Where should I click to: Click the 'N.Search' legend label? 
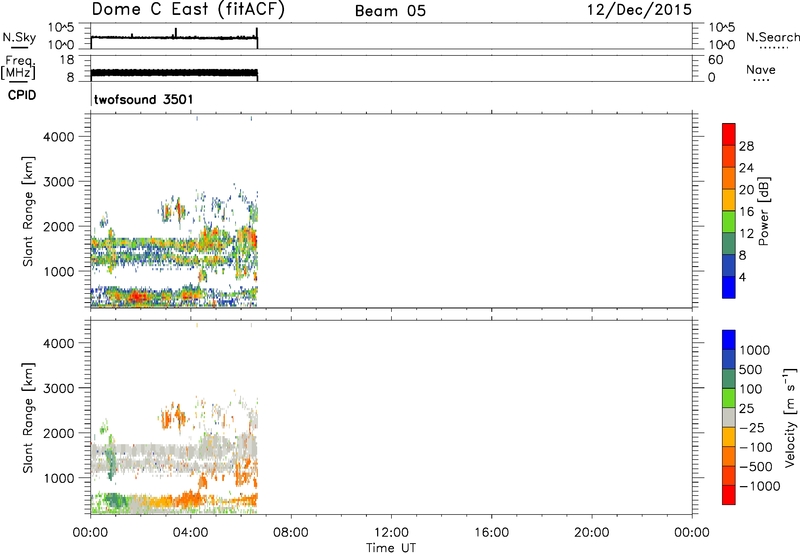coord(773,37)
